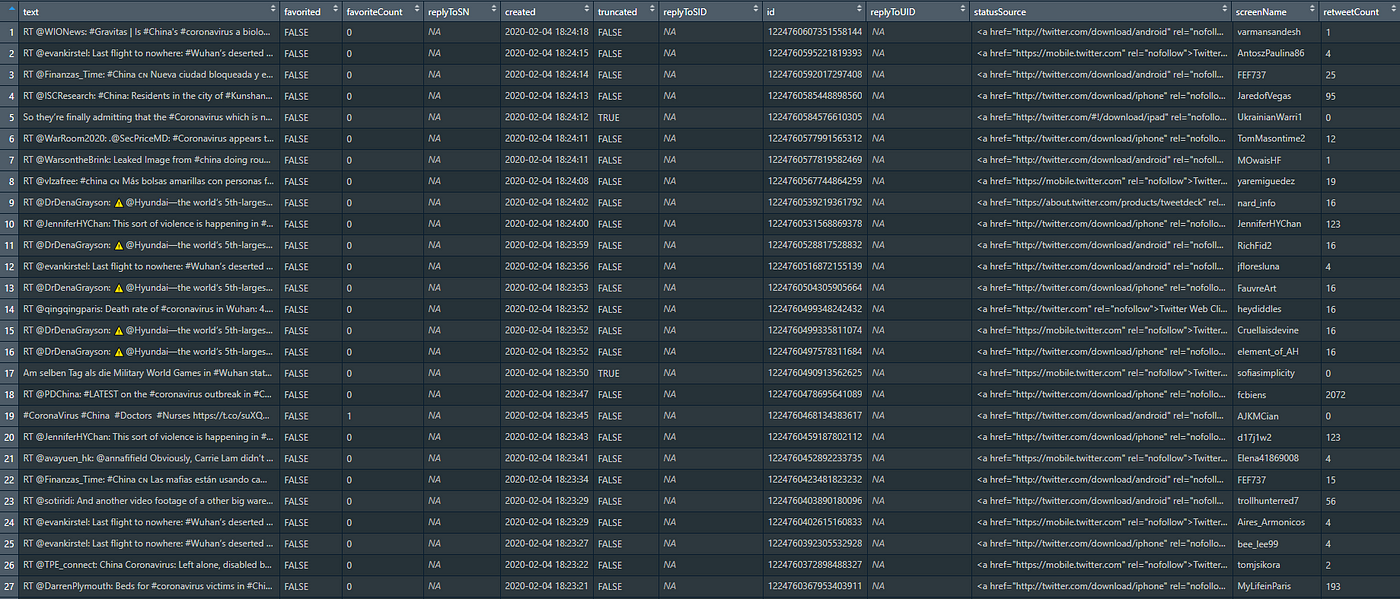Select favoriteCount value 1 in AJKMCian's row

point(349,415)
